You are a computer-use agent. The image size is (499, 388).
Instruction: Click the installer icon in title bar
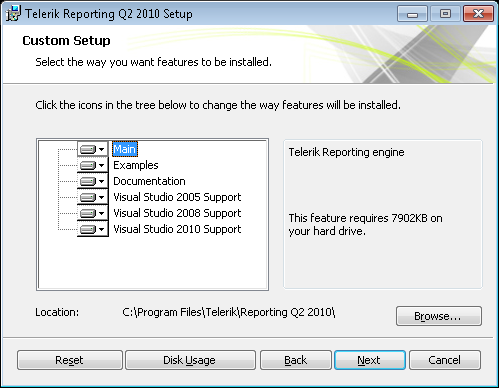point(13,14)
